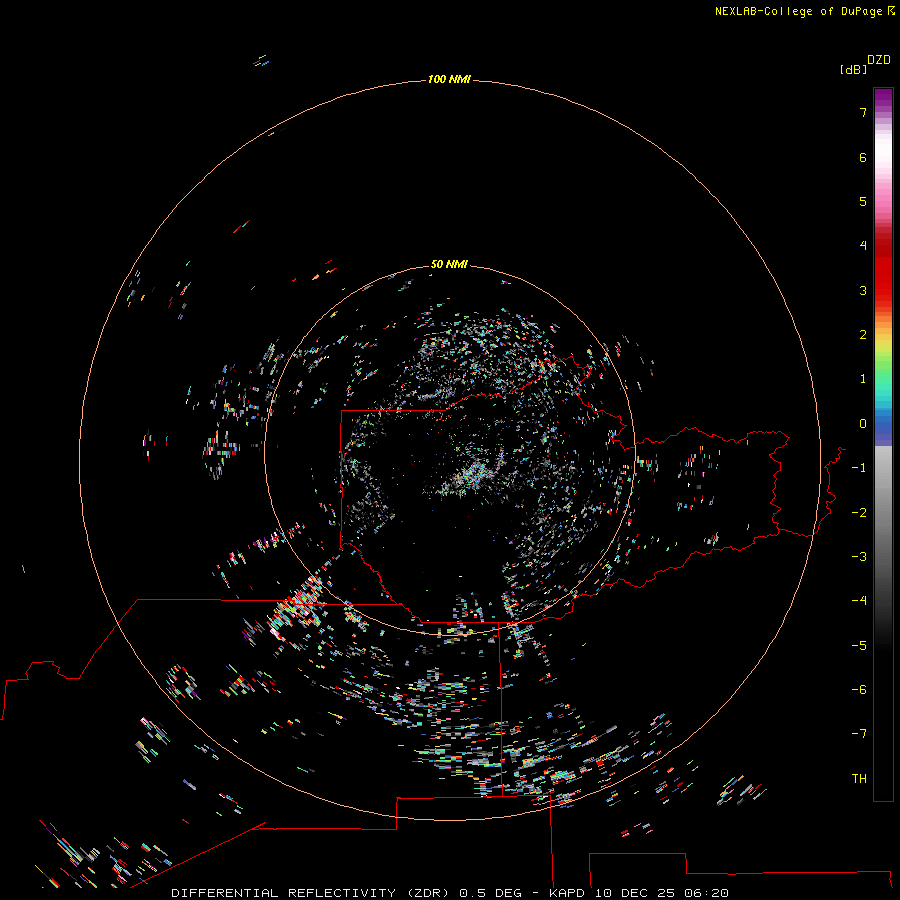This screenshot has height=900, width=900.
Task: Click the -3 value on color scale
Action: [x=859, y=557]
